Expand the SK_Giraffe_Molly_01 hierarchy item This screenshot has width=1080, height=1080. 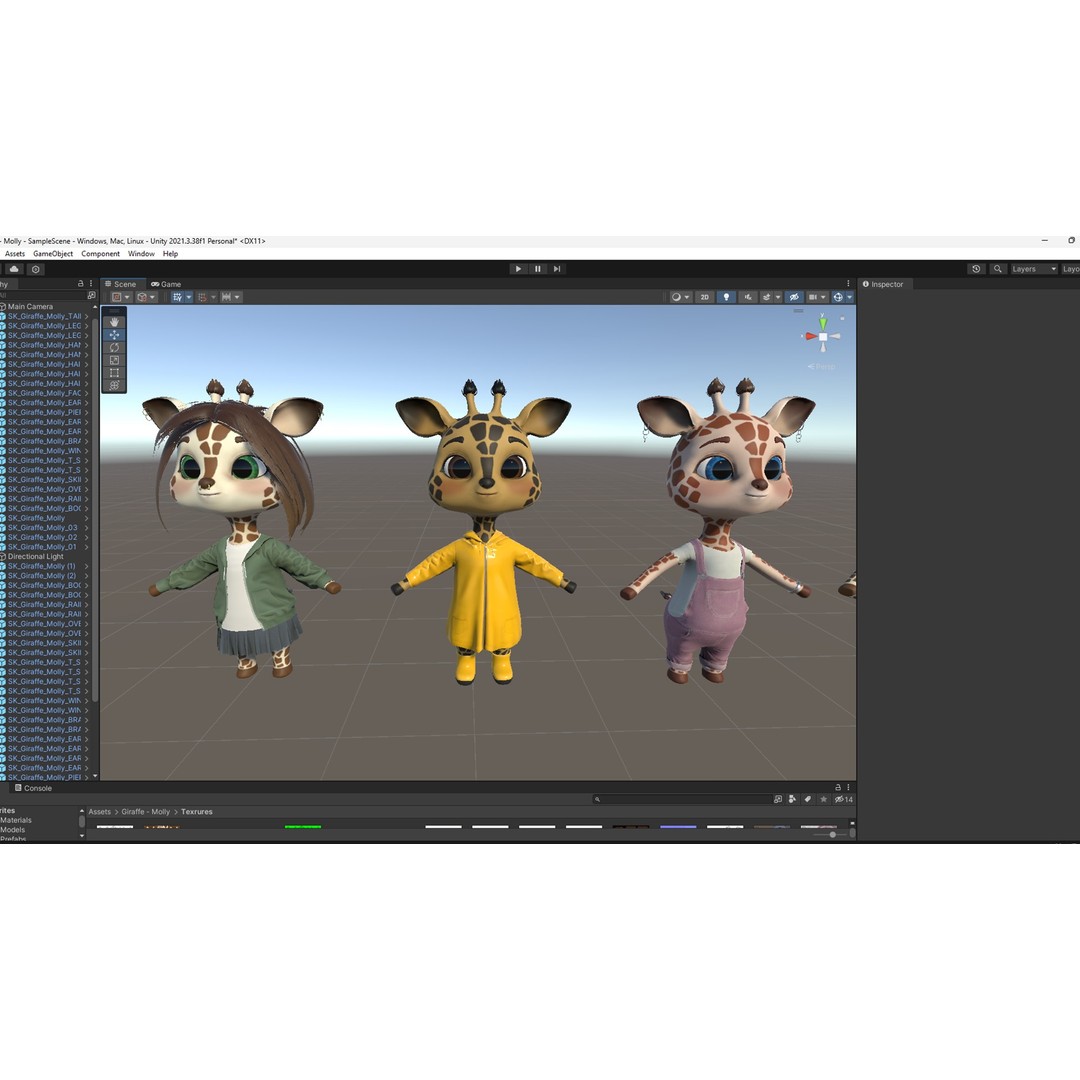pyautogui.click(x=88, y=546)
